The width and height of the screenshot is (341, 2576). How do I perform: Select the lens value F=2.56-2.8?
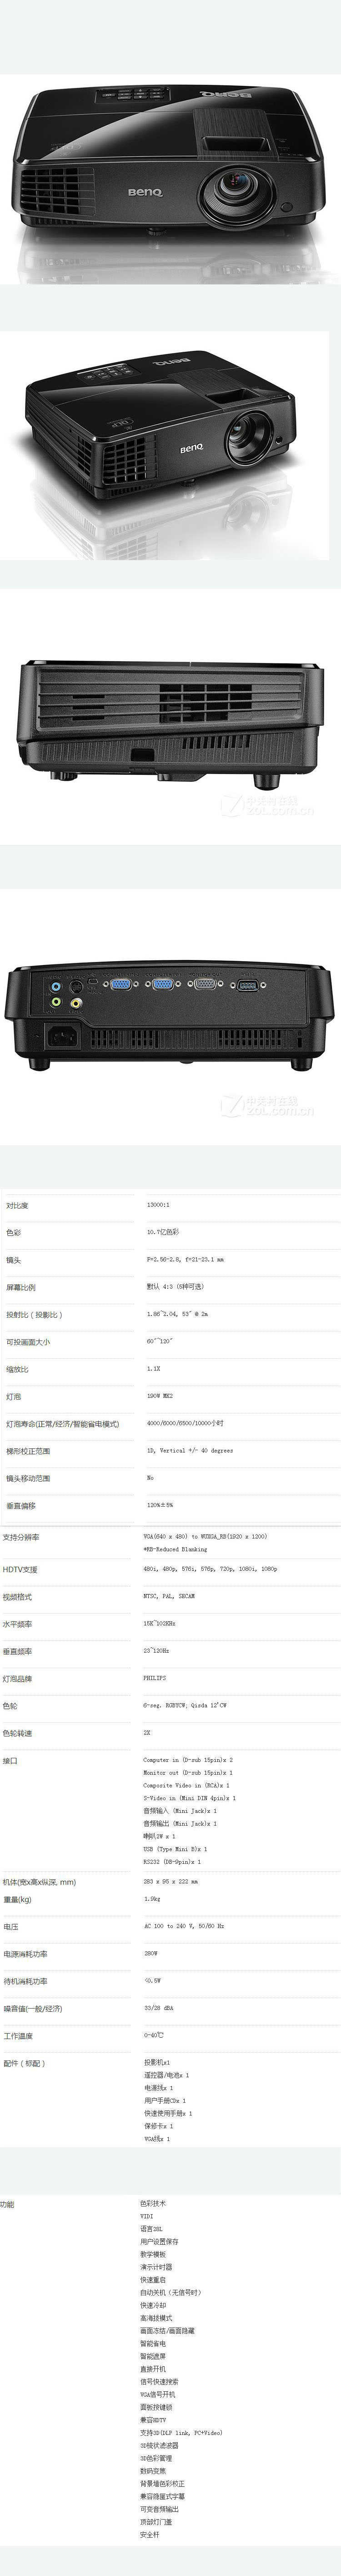[x=185, y=1260]
